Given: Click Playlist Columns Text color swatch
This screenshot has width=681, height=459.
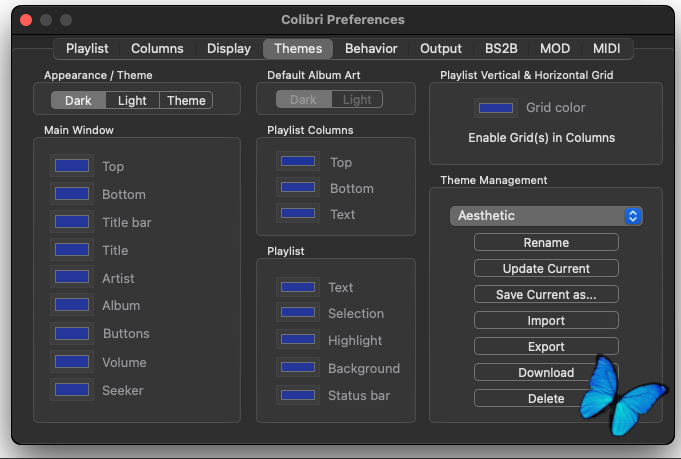Looking at the screenshot, I should (x=298, y=214).
